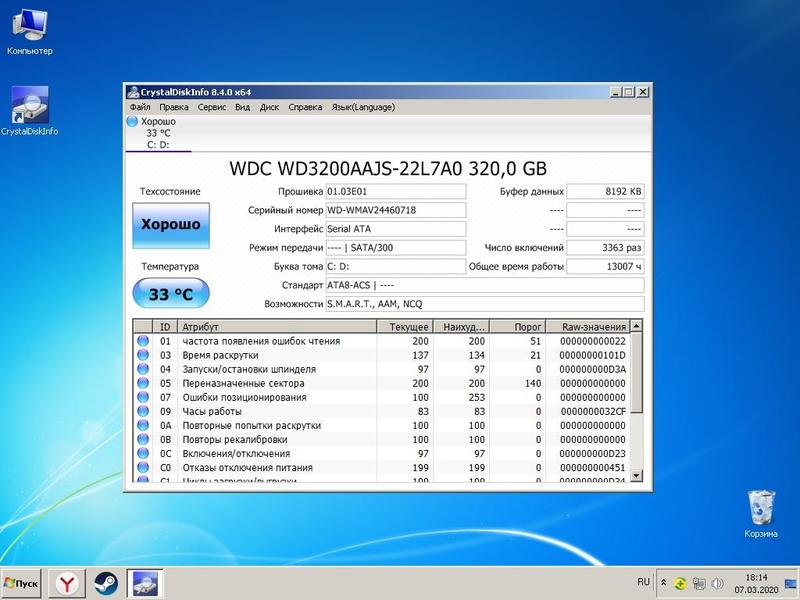Open the Компьютер desktop icon

[x=29, y=25]
